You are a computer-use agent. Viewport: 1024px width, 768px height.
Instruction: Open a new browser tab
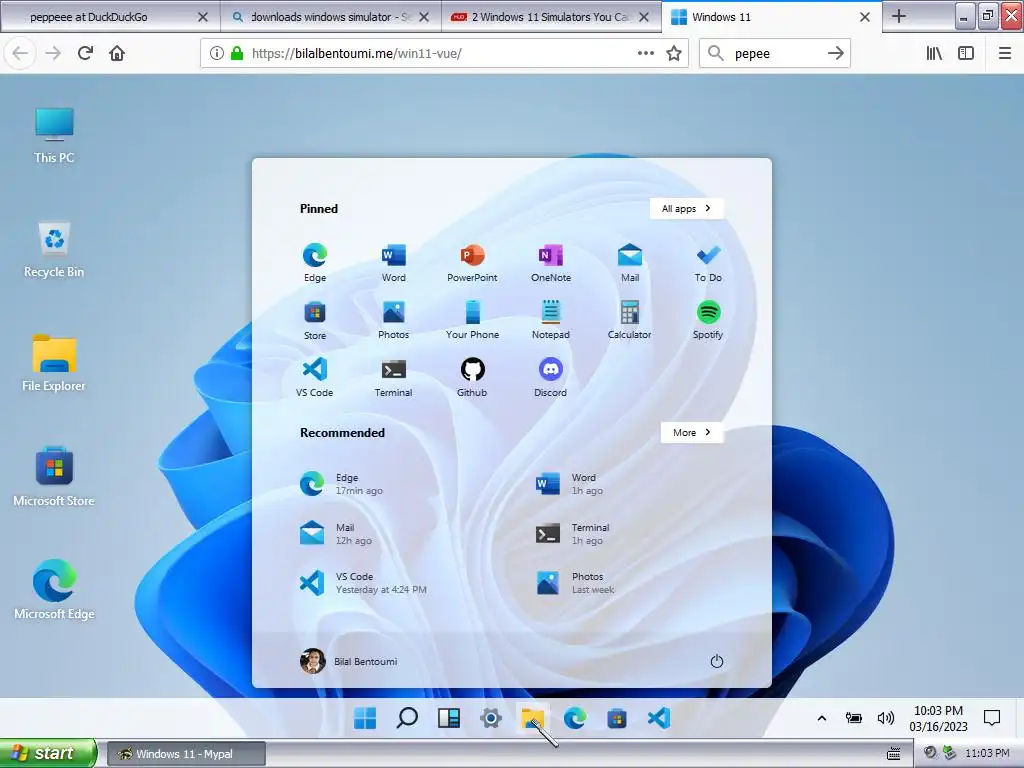click(899, 16)
